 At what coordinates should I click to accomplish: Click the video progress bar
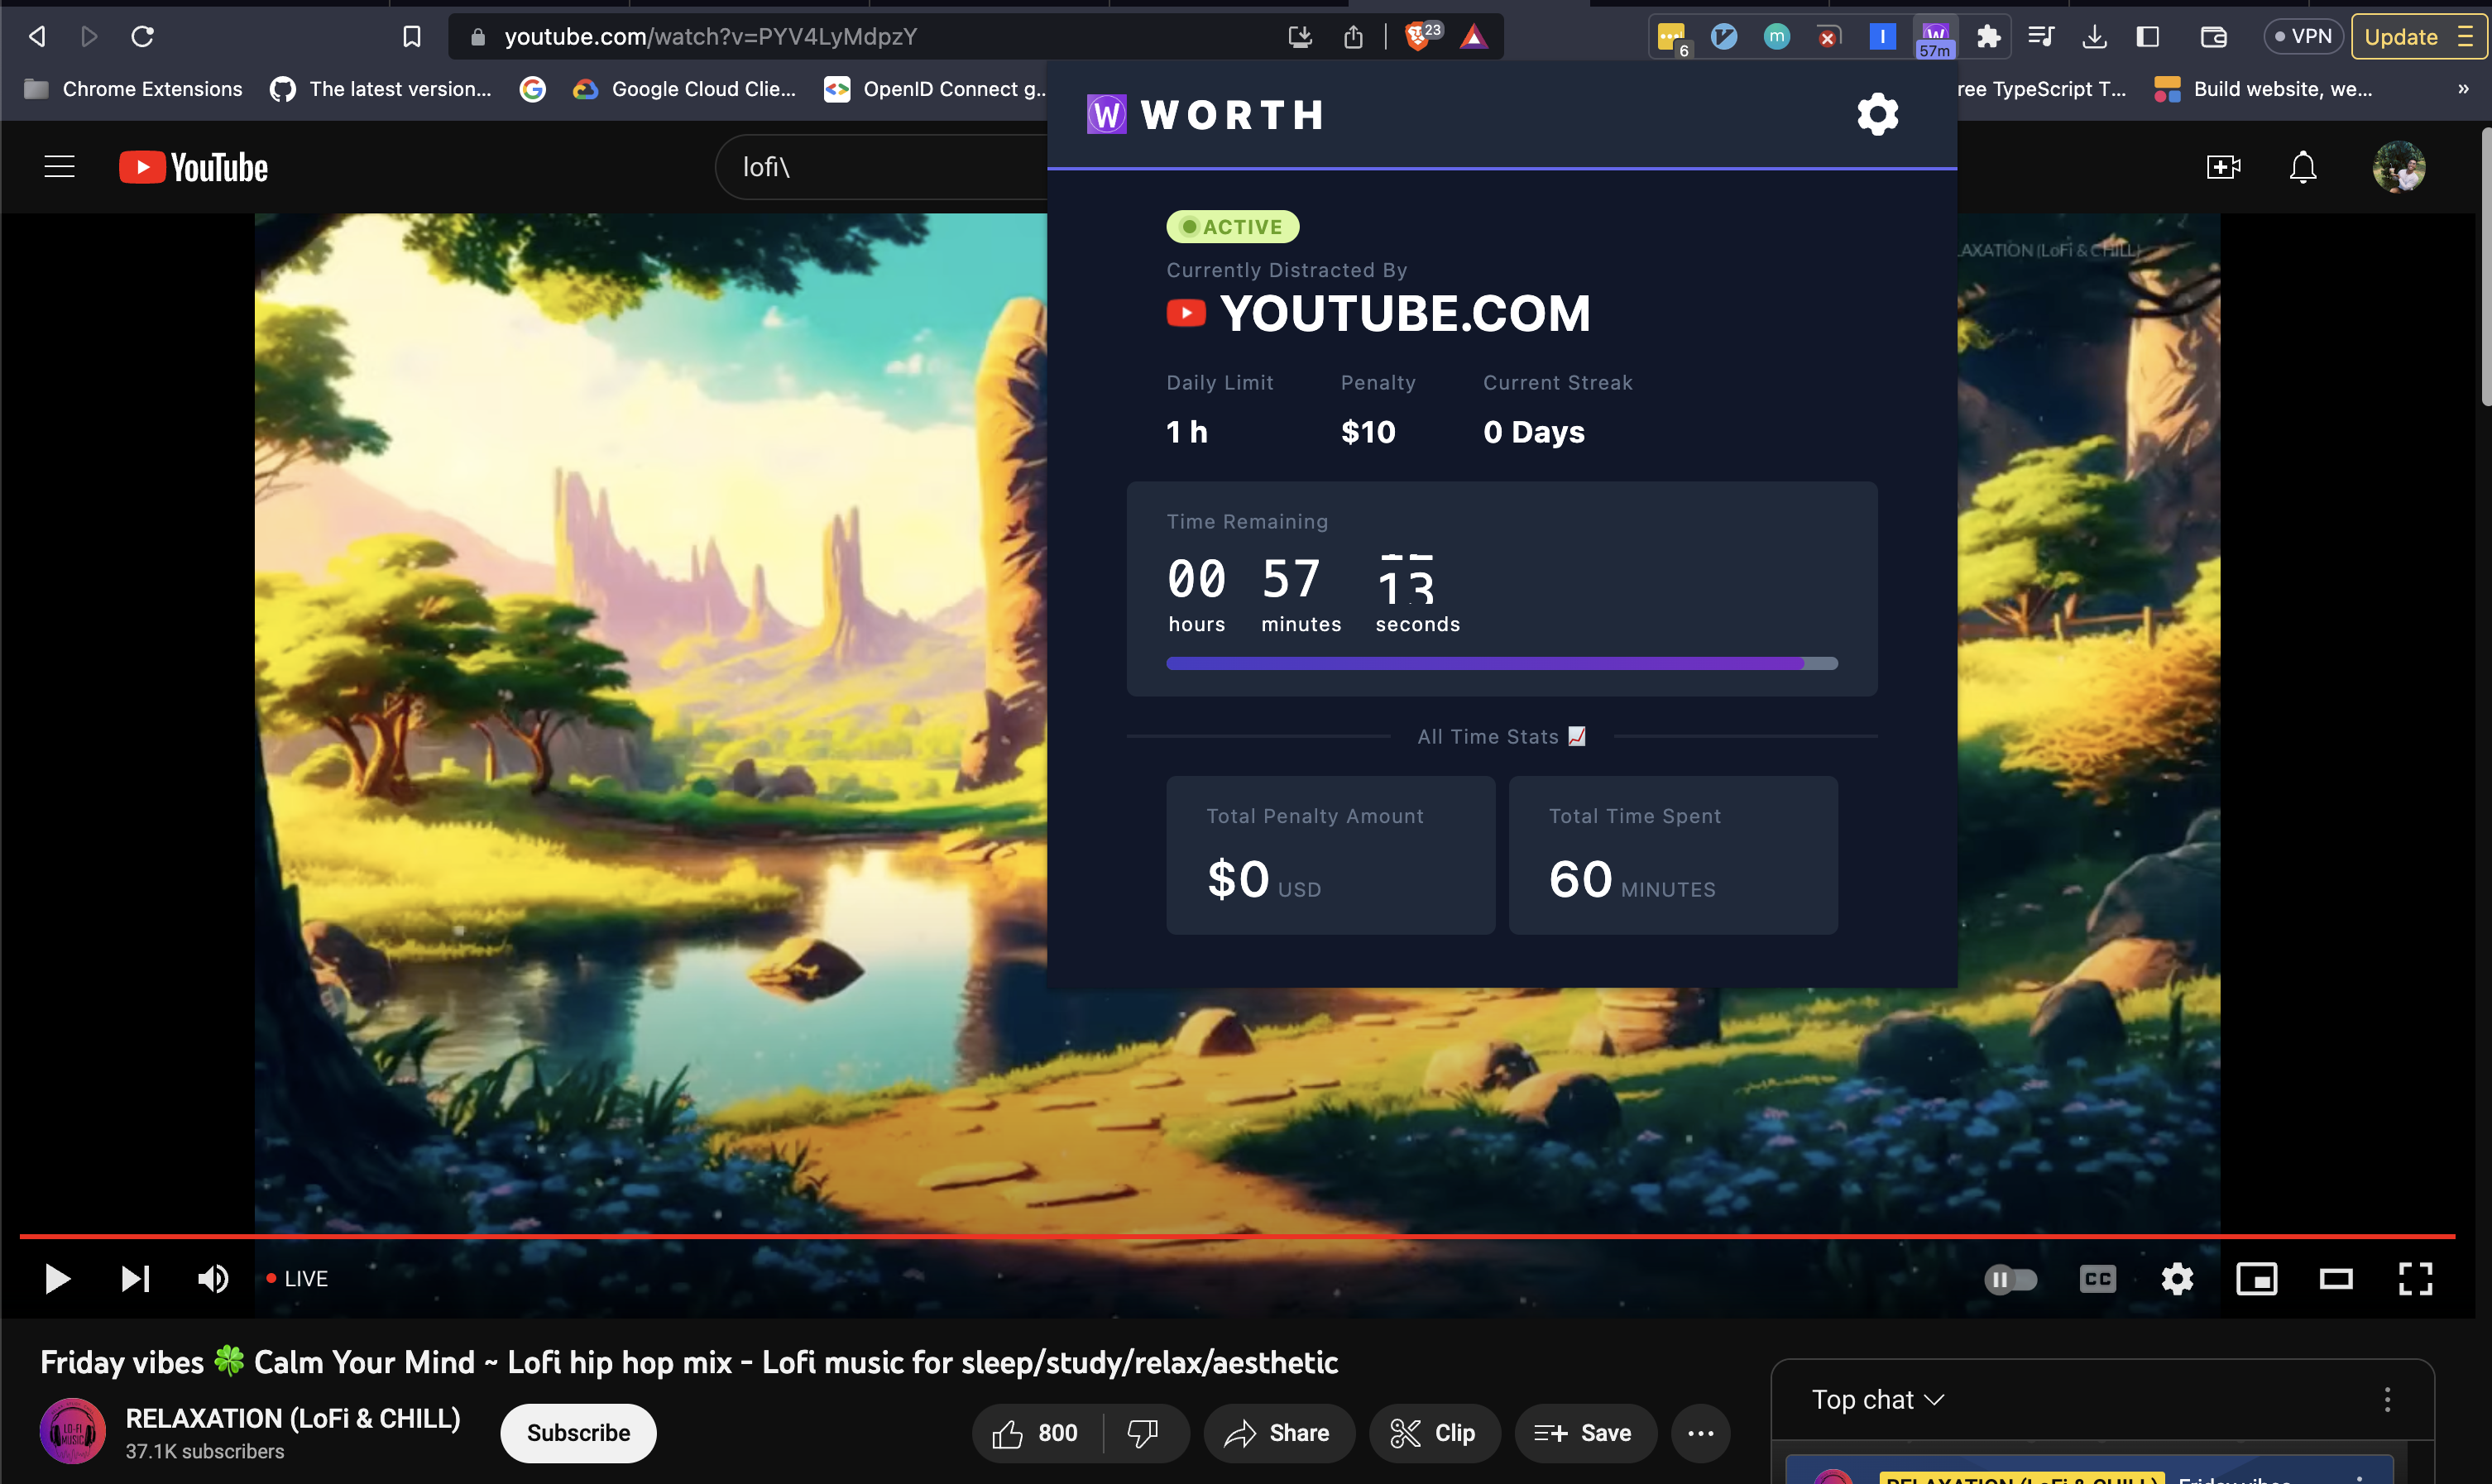[1237, 1236]
